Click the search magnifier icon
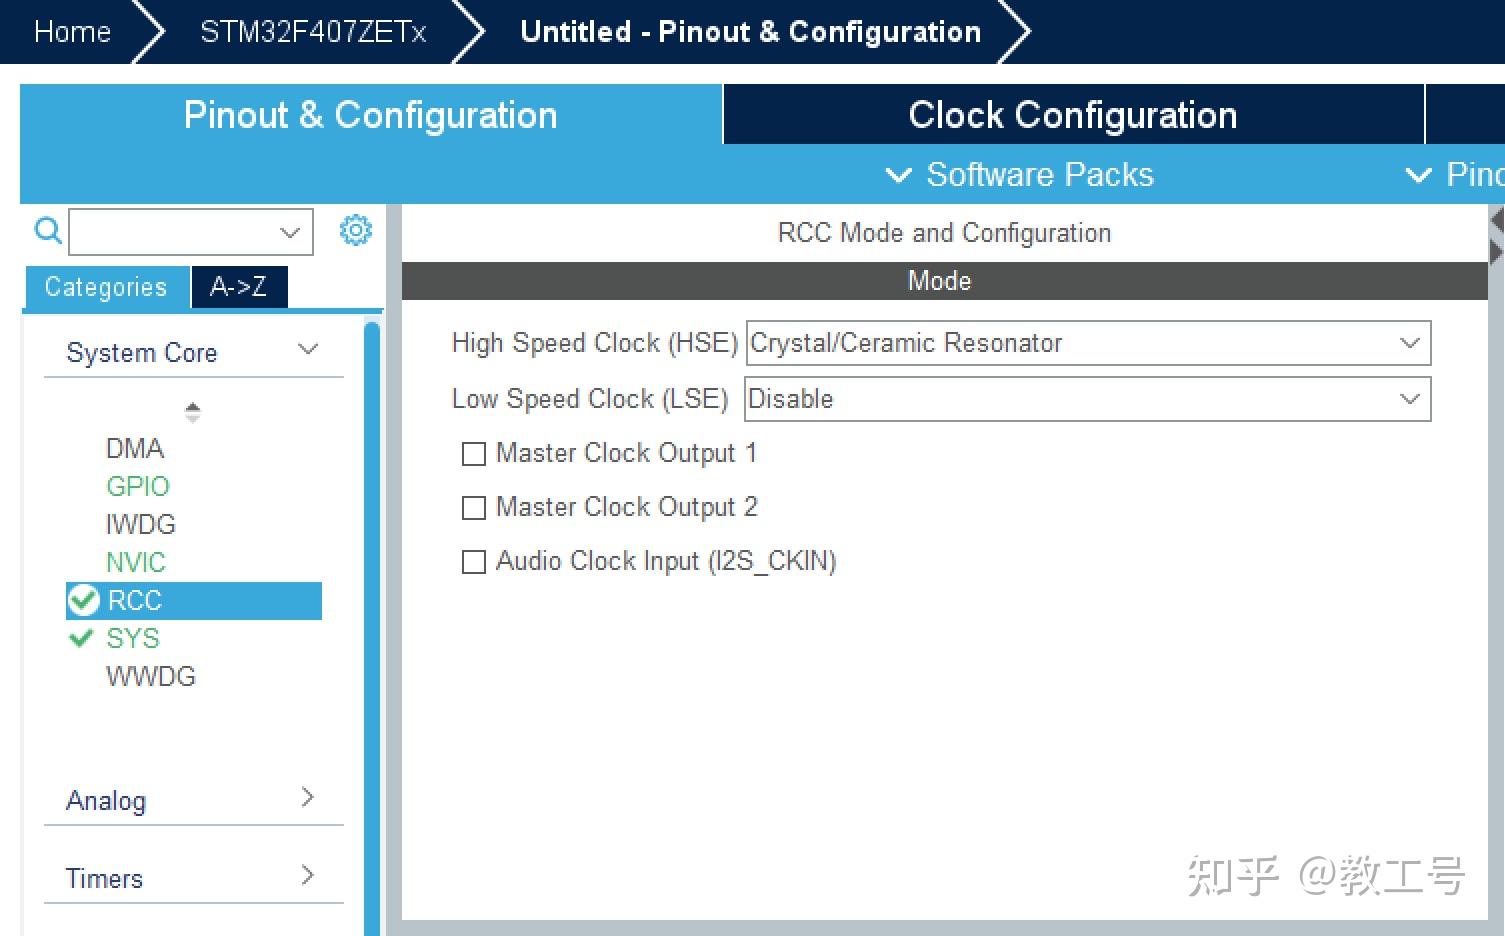1505x936 pixels. click(47, 231)
